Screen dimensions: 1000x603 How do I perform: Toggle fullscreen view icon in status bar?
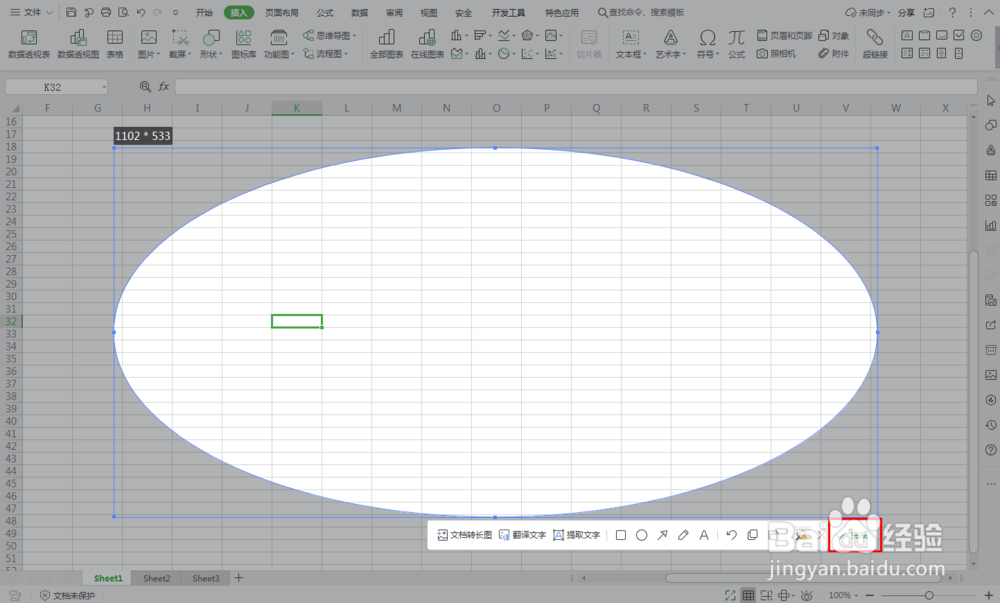point(730,595)
